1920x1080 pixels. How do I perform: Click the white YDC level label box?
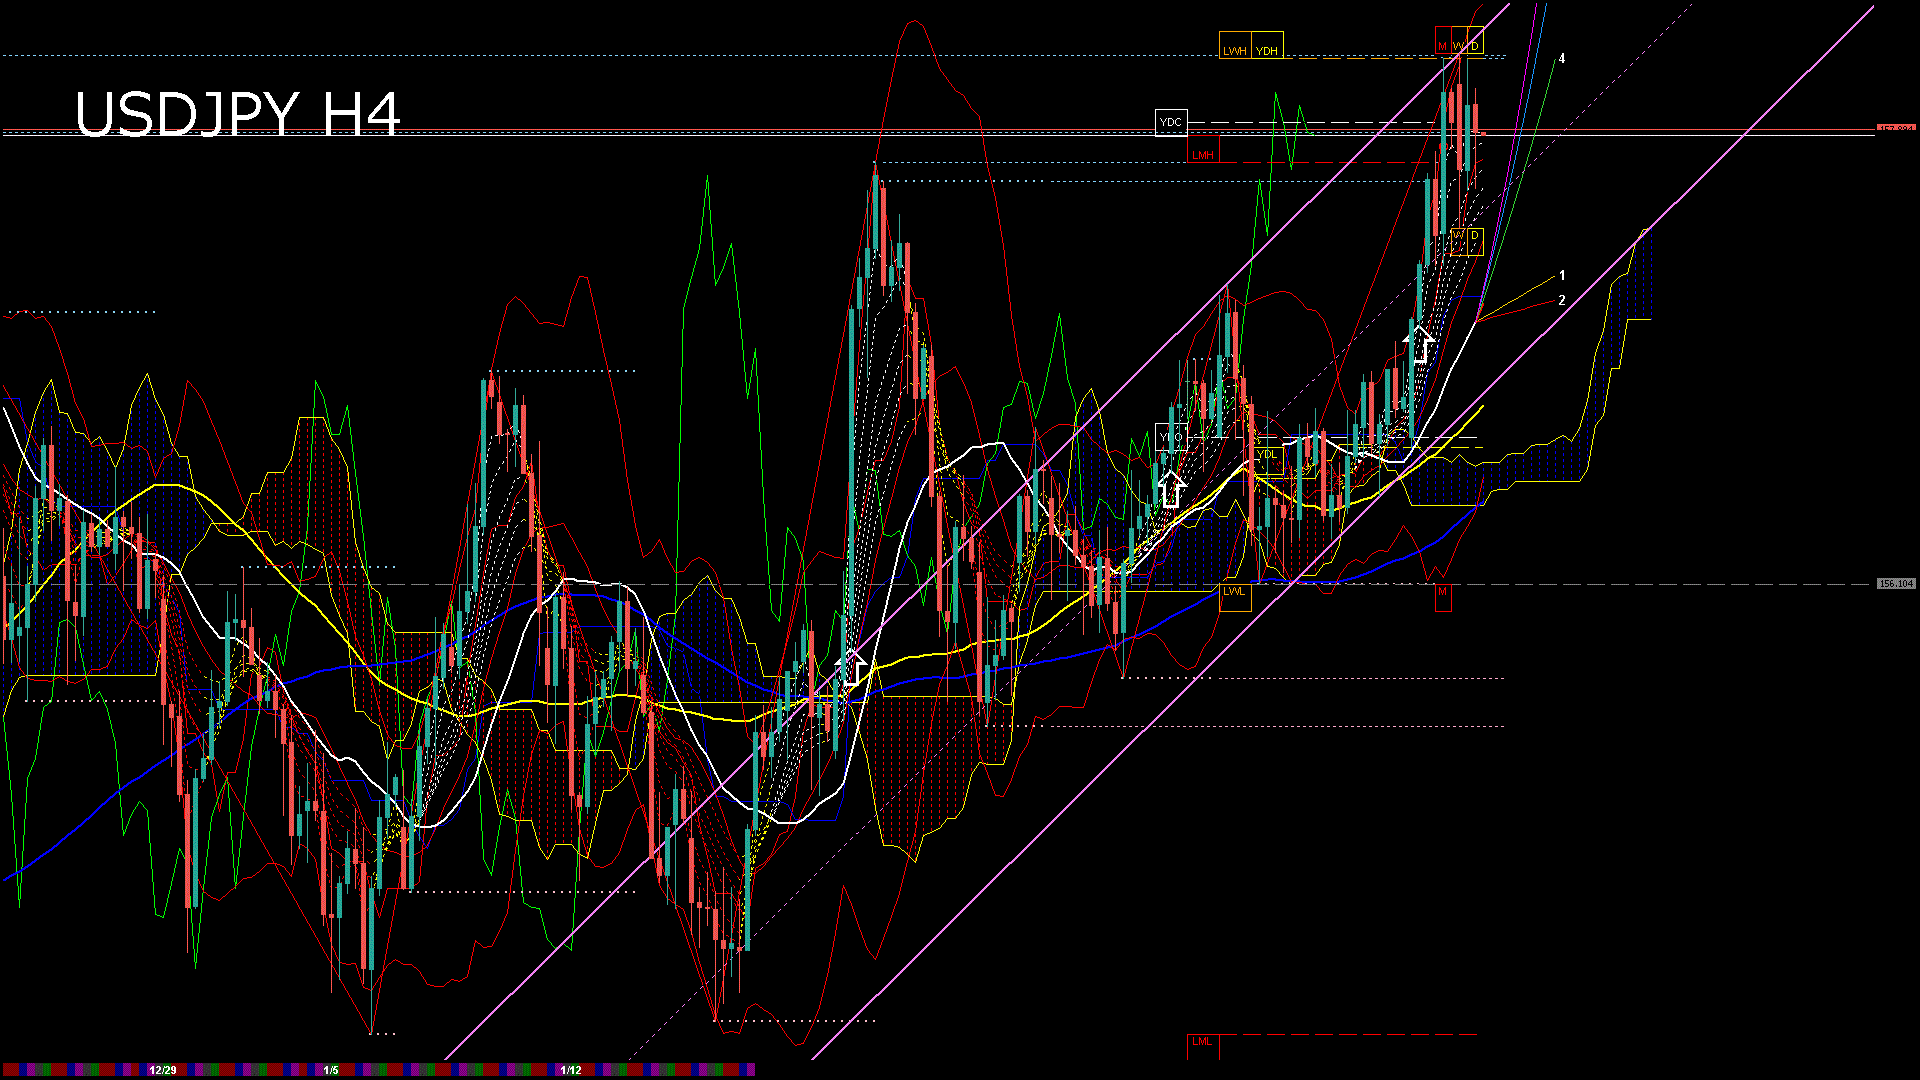(1171, 123)
